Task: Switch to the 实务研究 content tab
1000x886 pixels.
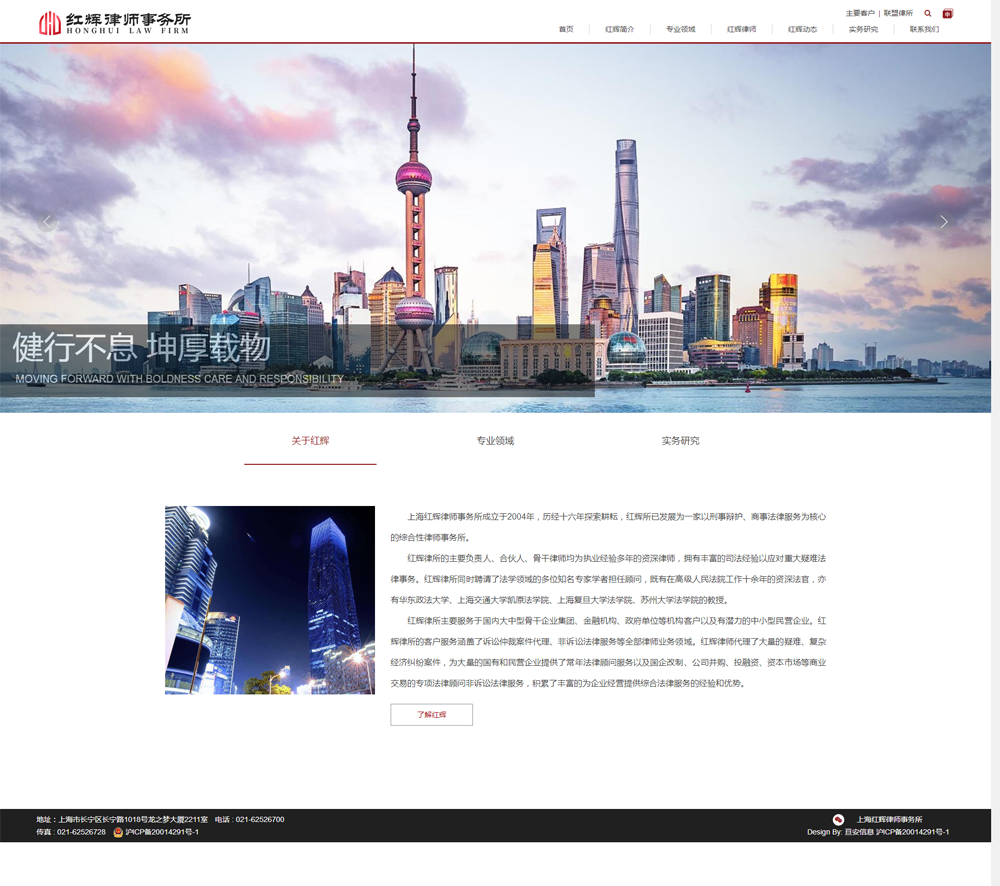Action: click(680, 441)
